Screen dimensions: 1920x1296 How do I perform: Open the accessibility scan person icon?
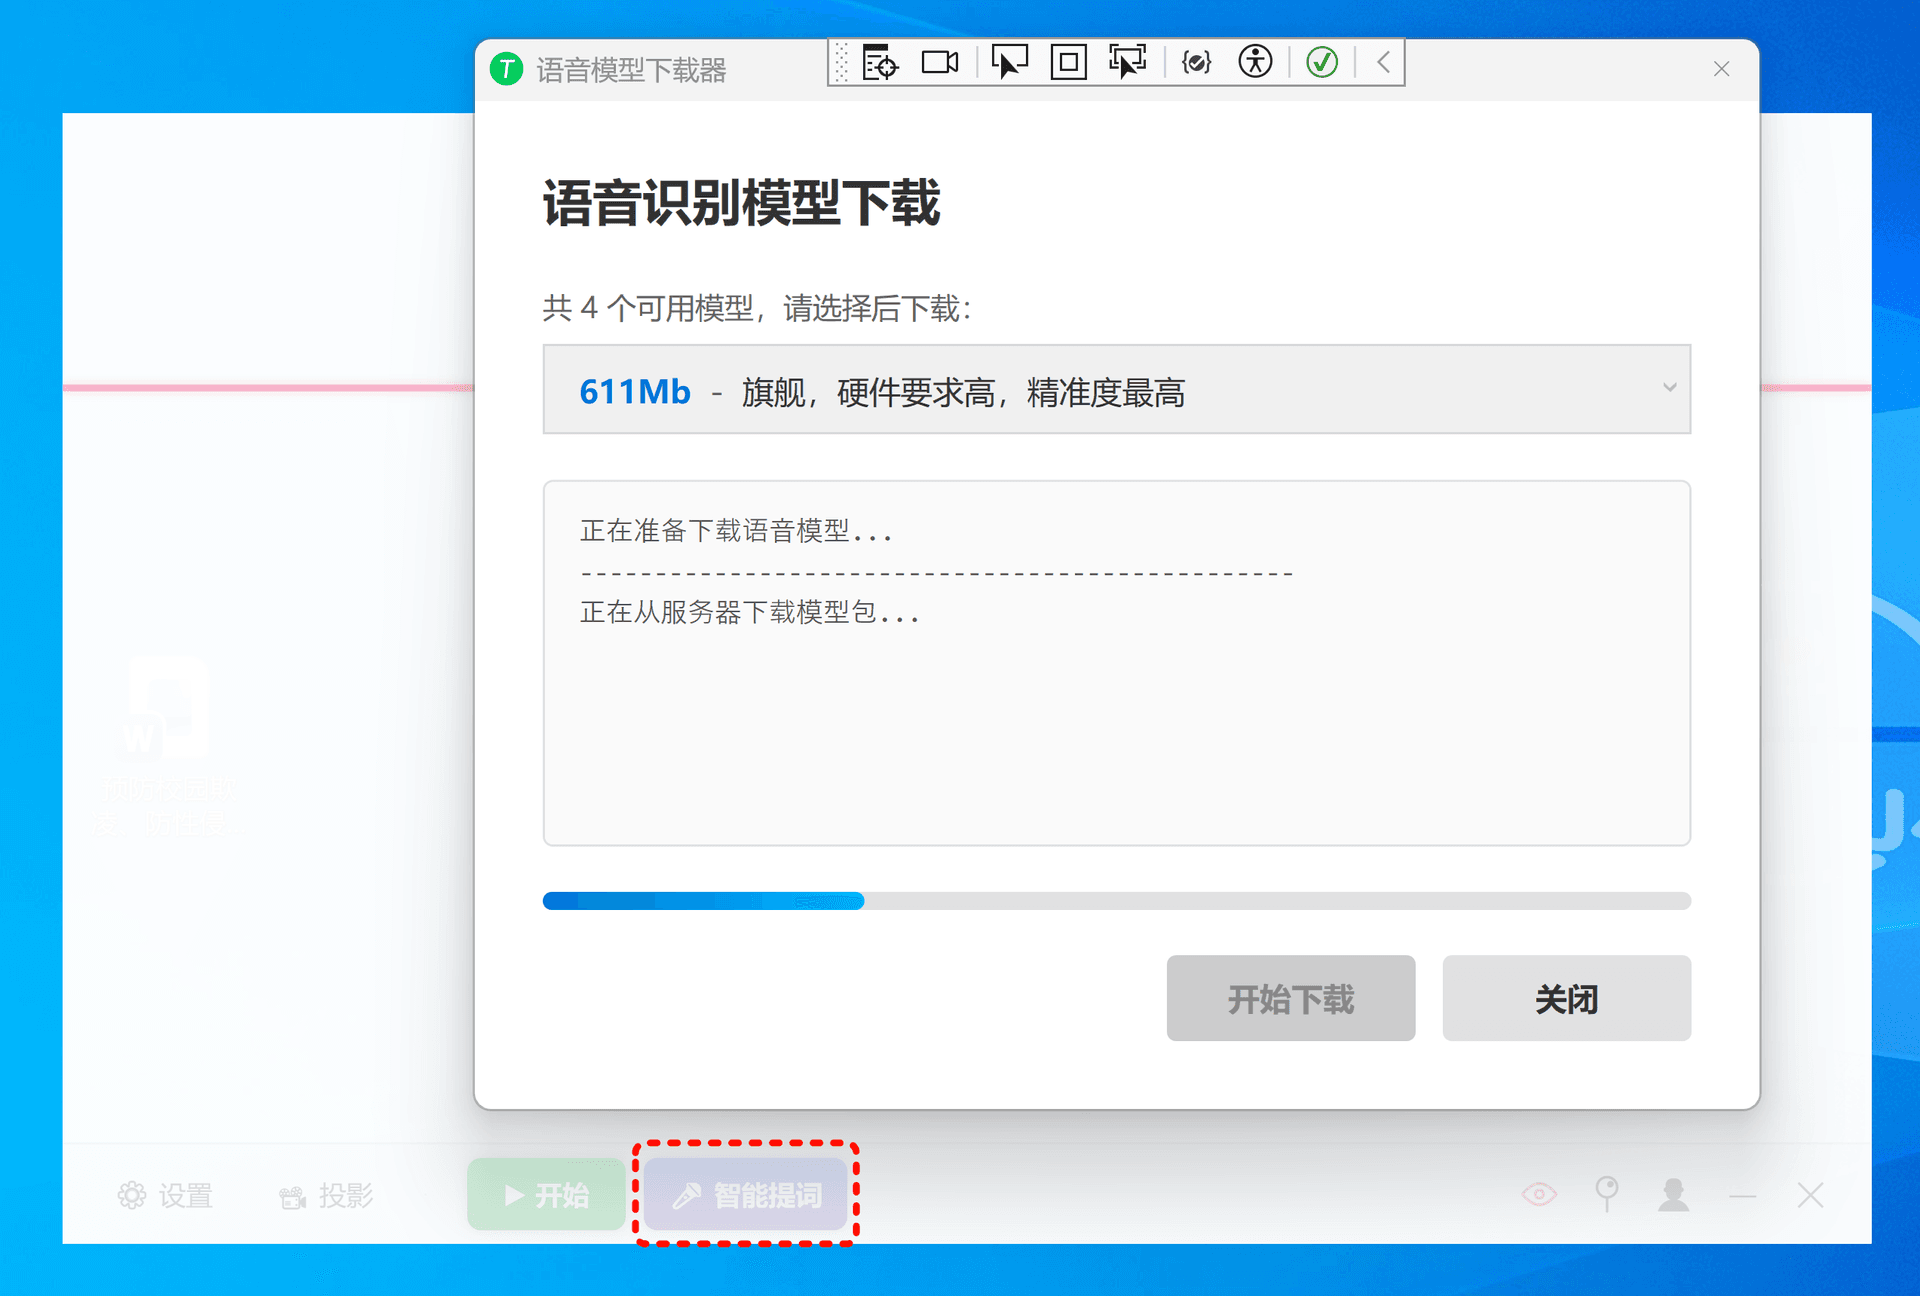point(1255,63)
